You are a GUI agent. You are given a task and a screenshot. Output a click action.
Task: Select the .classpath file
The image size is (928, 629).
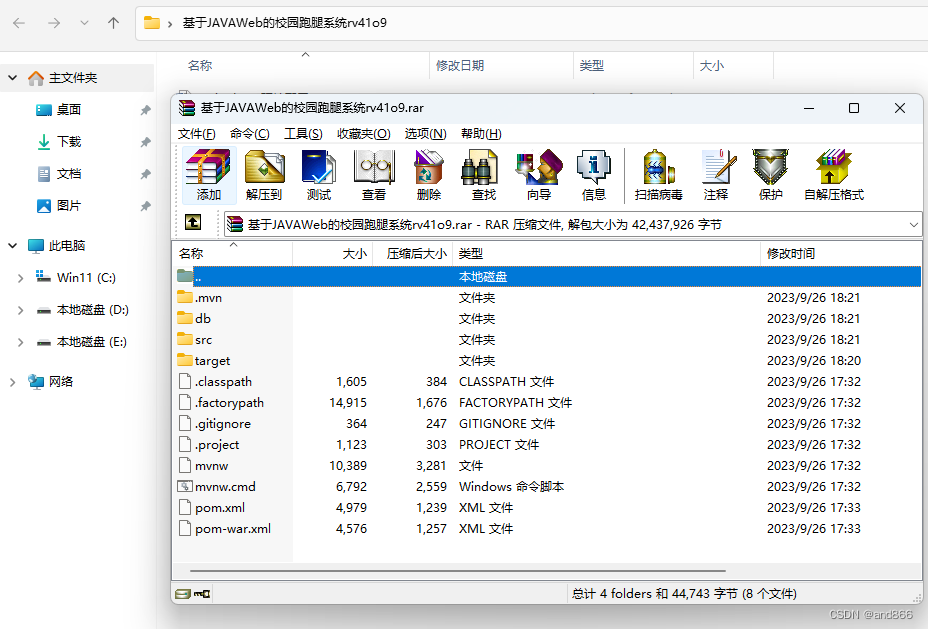point(547,382)
